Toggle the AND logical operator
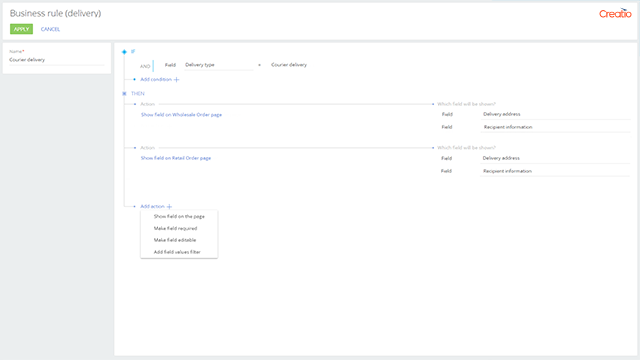The height and width of the screenshot is (360, 640). point(145,66)
